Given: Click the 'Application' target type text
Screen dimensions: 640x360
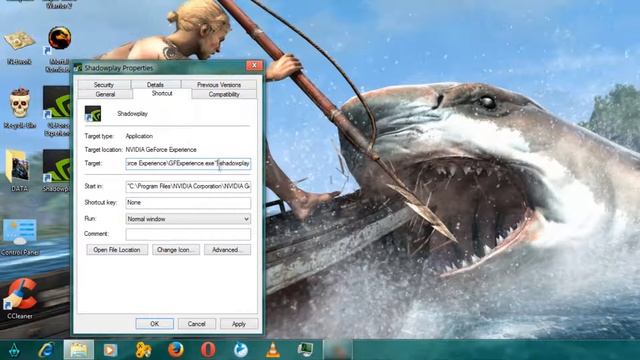Looking at the screenshot, I should 139,136.
